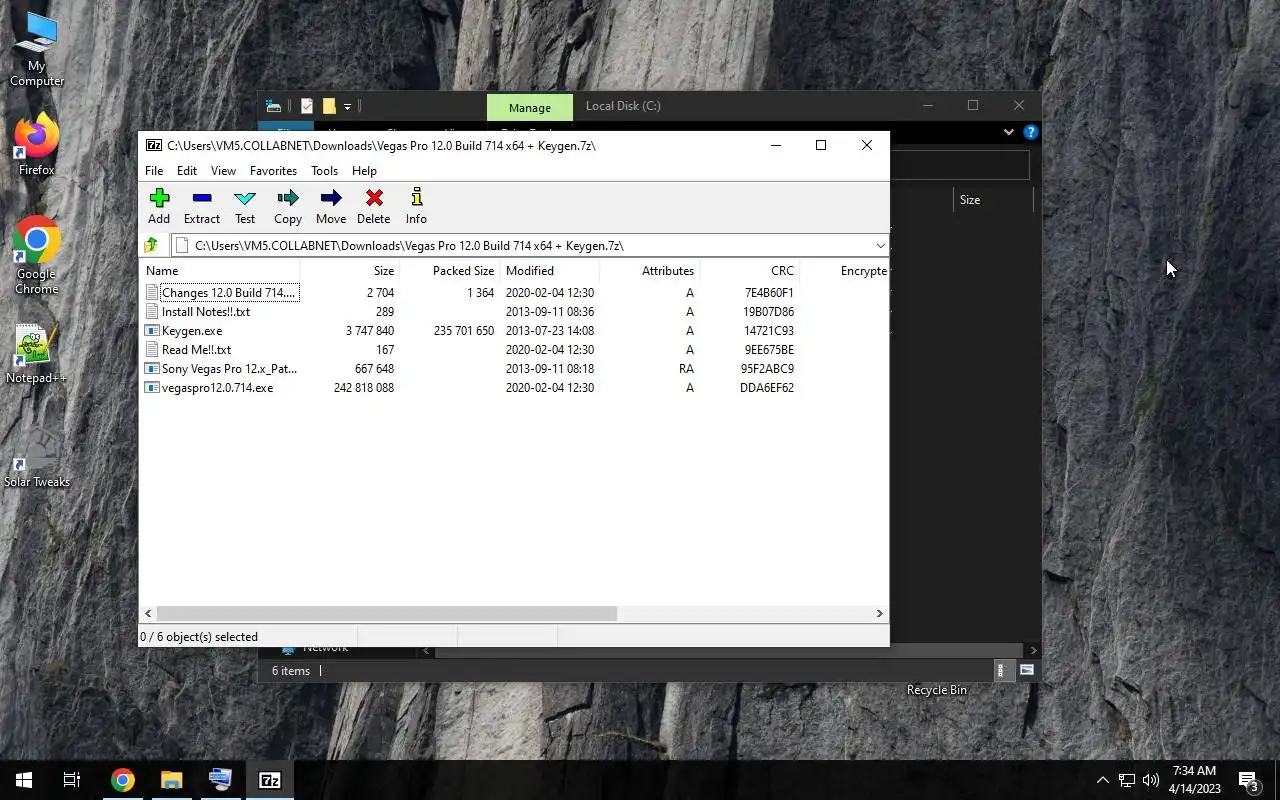
Task: Open the File menu
Action: pos(154,171)
